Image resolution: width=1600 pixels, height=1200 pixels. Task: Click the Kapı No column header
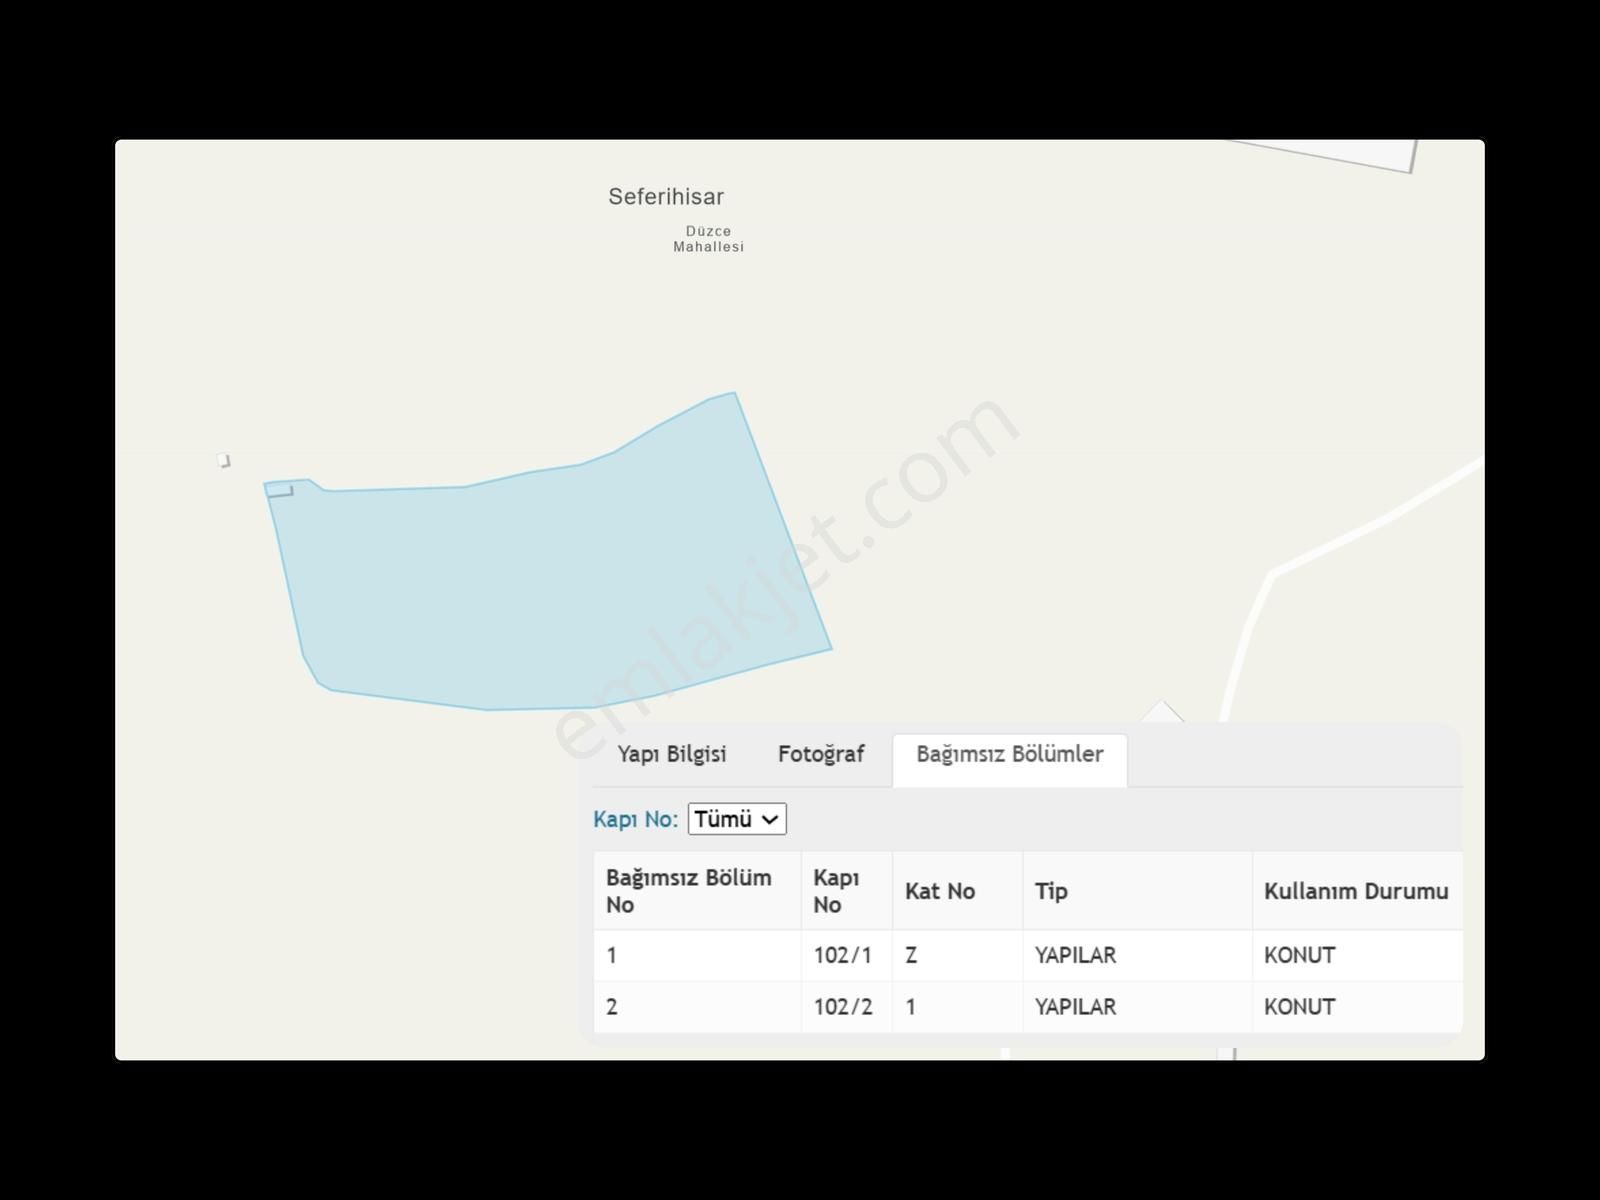click(836, 891)
